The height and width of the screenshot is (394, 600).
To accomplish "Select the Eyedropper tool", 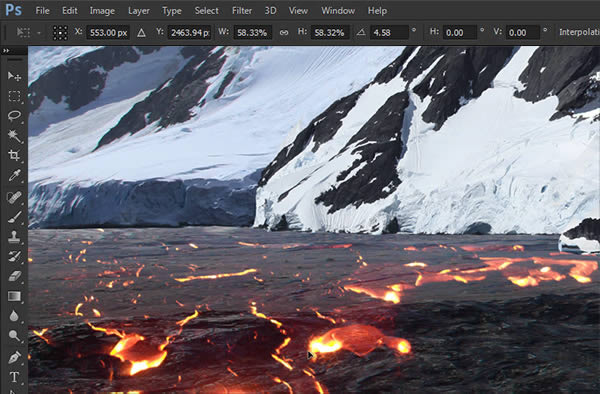I will [x=15, y=176].
